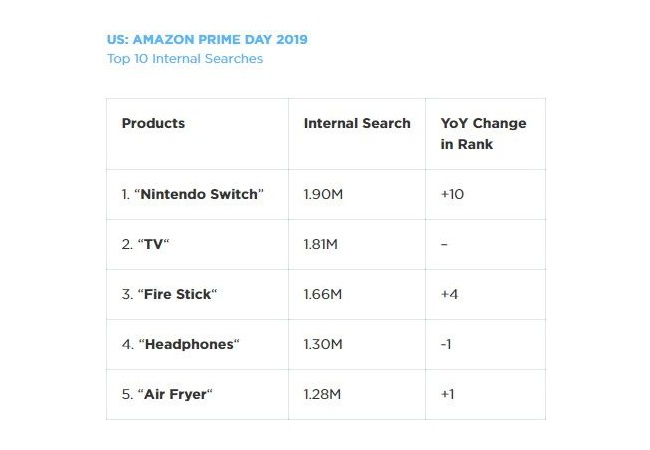Click the "TV" product entry

point(147,244)
